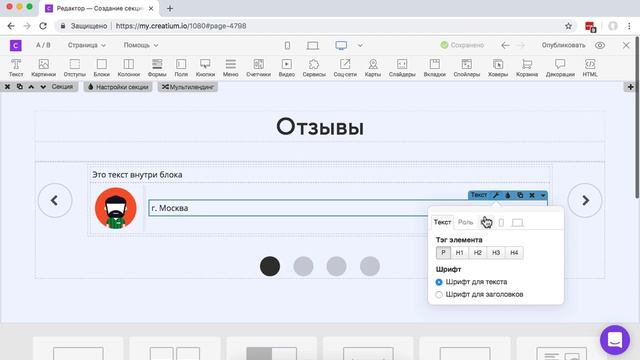Screen dimensions: 640x360
Task: Open the Декорации tool
Action: click(x=560, y=67)
